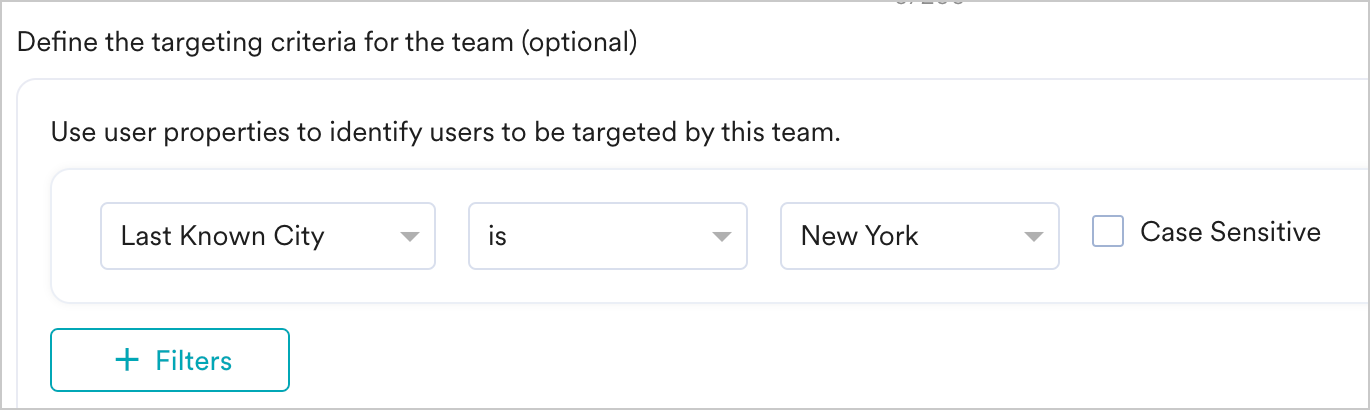This screenshot has height=410, width=1370.
Task: Open the "is" operator dropdown
Action: pyautogui.click(x=607, y=237)
